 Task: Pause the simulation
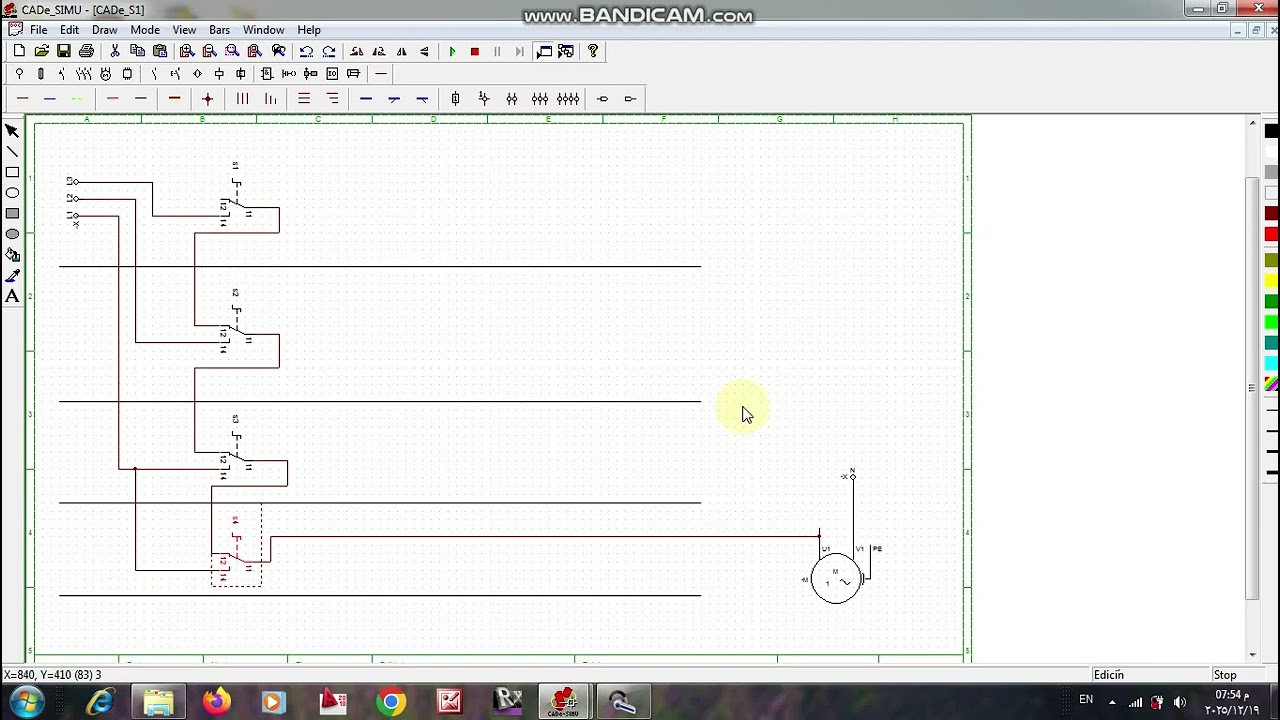[497, 51]
